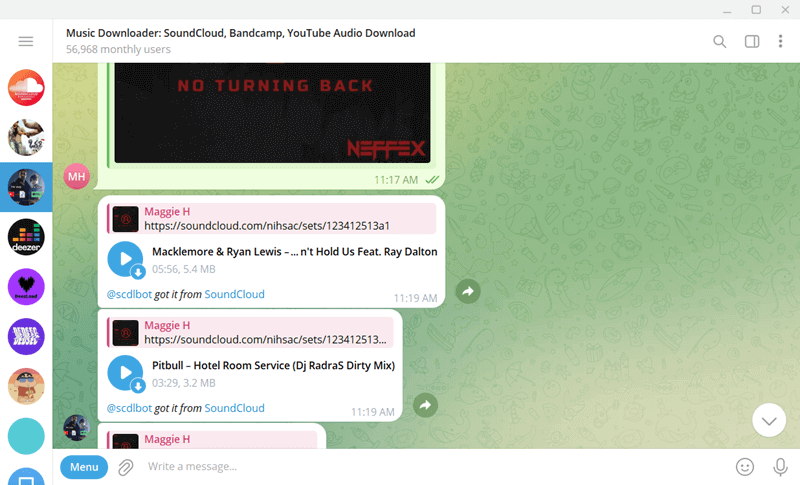
Task: Open the three-dot chat options menu
Action: (x=780, y=41)
